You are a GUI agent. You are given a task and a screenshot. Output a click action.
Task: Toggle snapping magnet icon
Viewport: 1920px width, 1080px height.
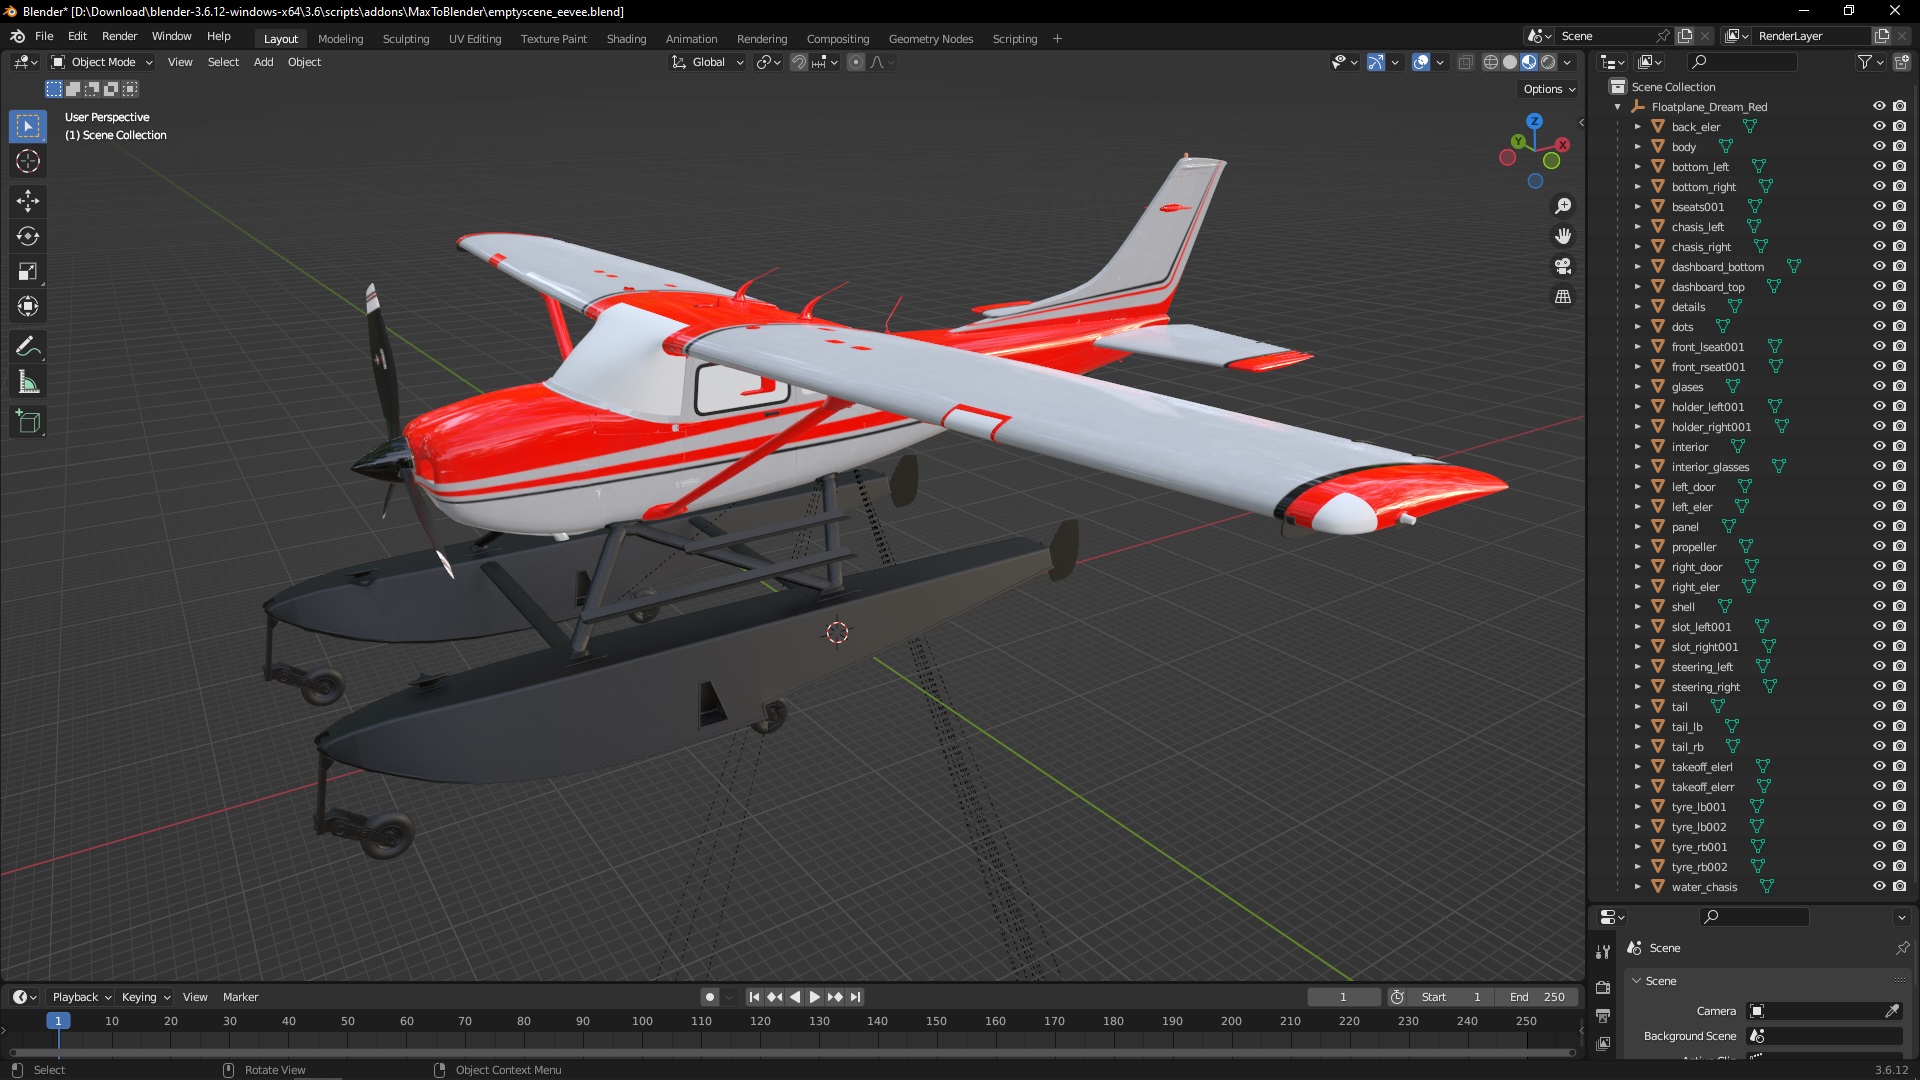798,62
